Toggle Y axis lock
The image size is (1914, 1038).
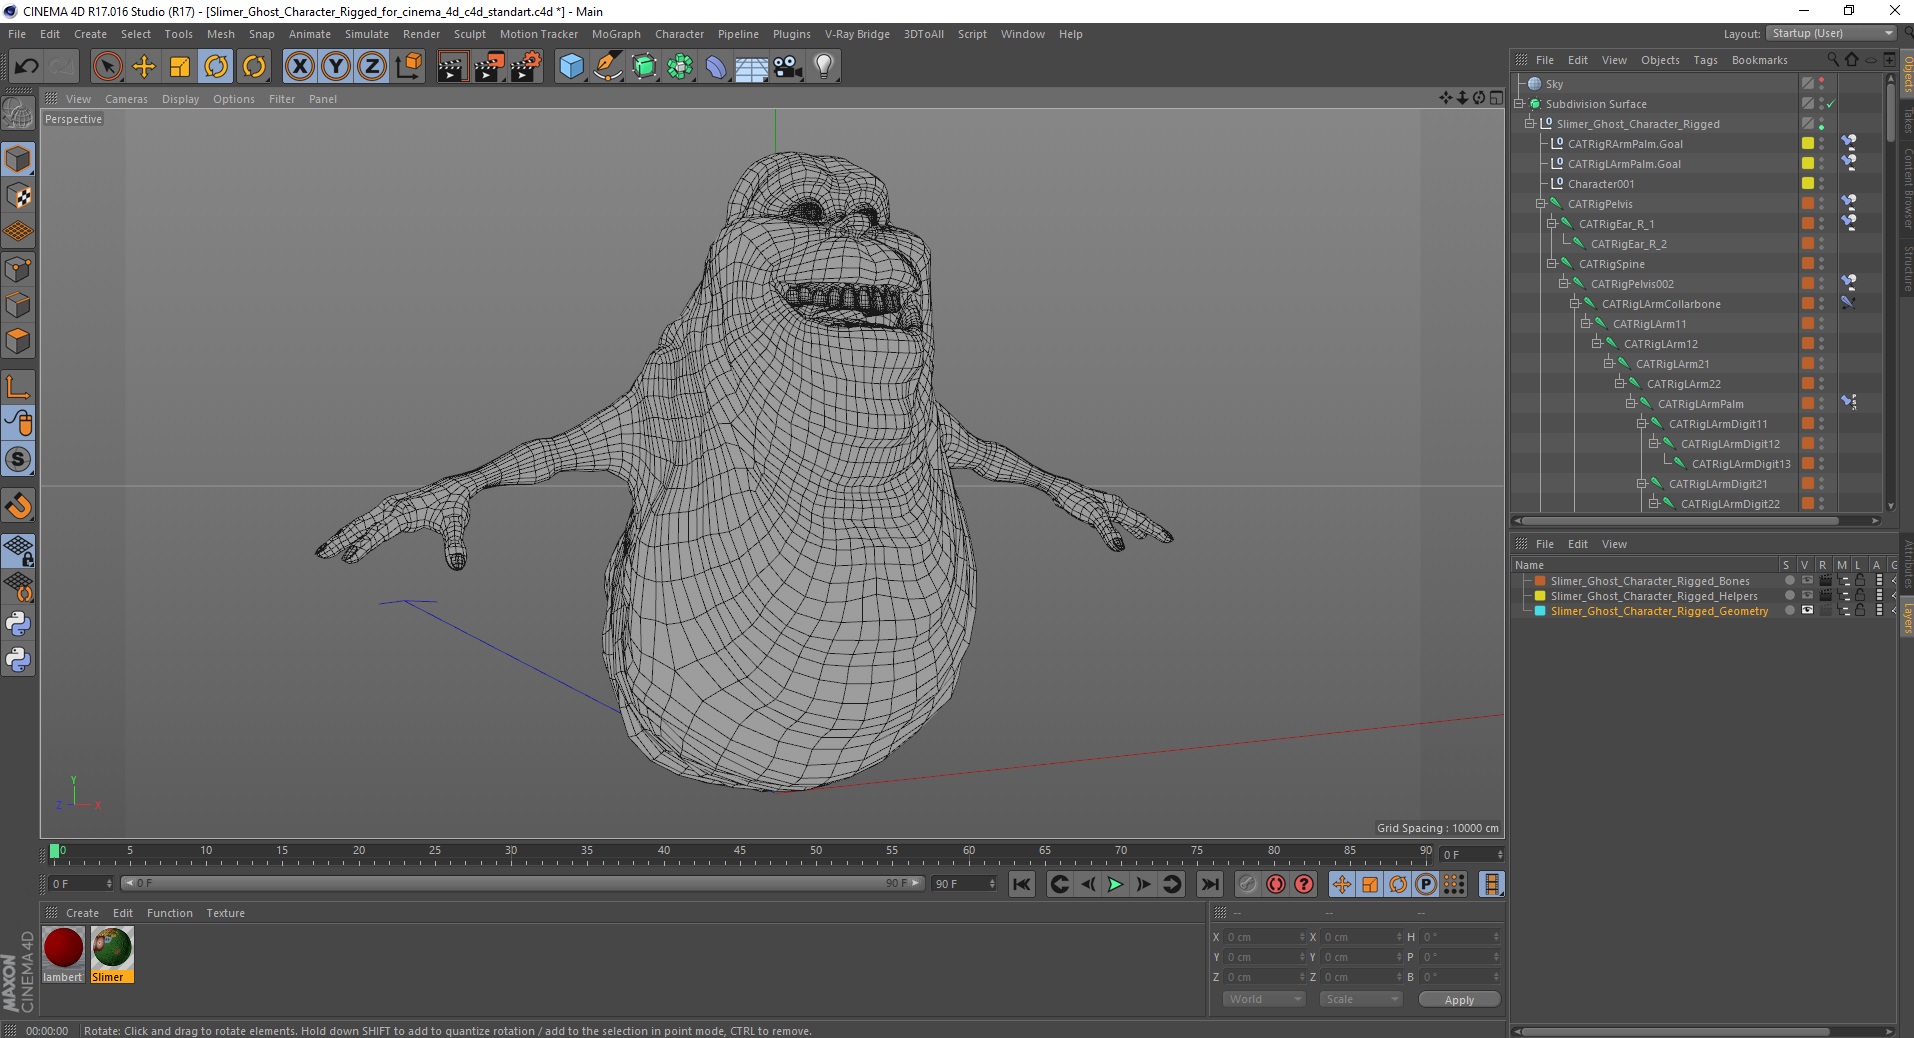pyautogui.click(x=336, y=67)
